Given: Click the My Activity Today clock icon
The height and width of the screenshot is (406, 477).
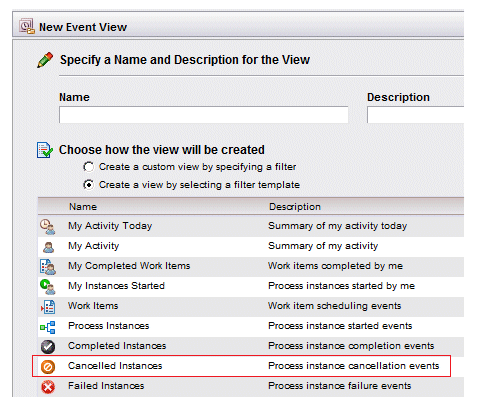Looking at the screenshot, I should [x=48, y=227].
